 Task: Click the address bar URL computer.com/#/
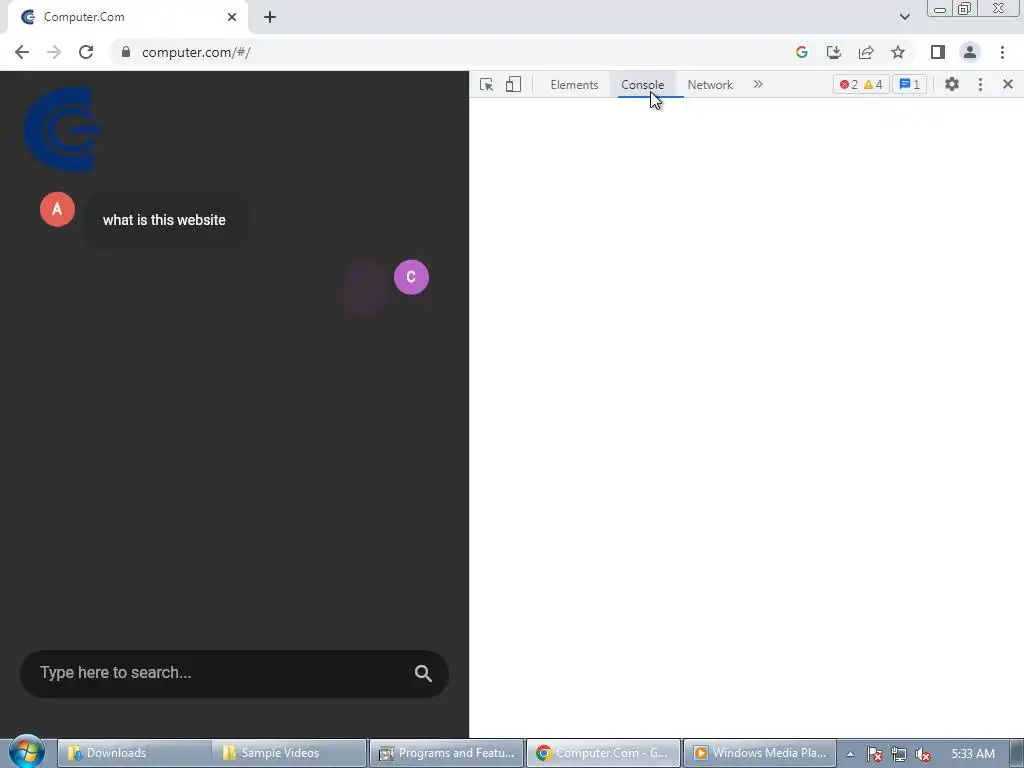[x=196, y=52]
